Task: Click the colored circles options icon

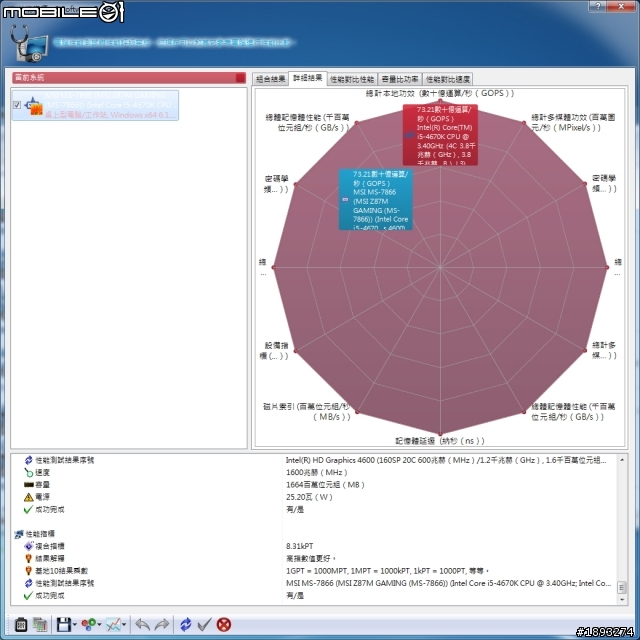Action: [89, 624]
